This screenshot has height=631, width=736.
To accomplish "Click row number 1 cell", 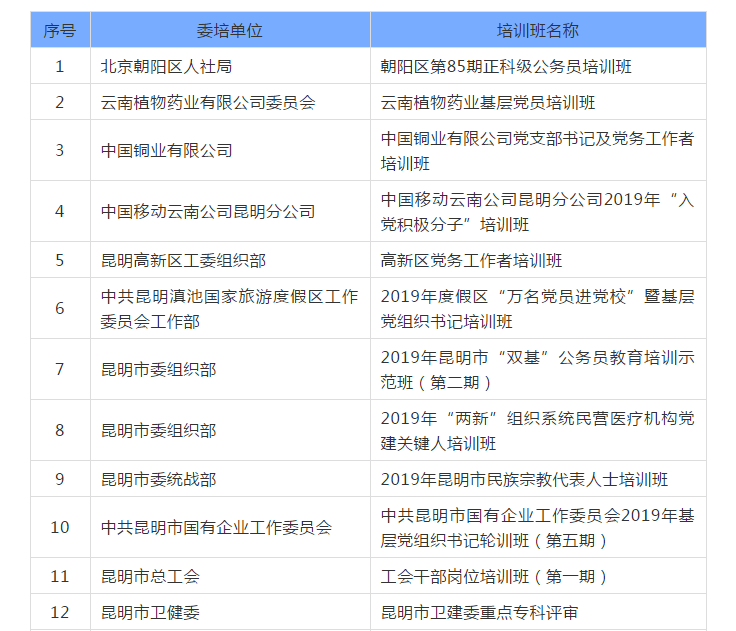I will tap(60, 66).
